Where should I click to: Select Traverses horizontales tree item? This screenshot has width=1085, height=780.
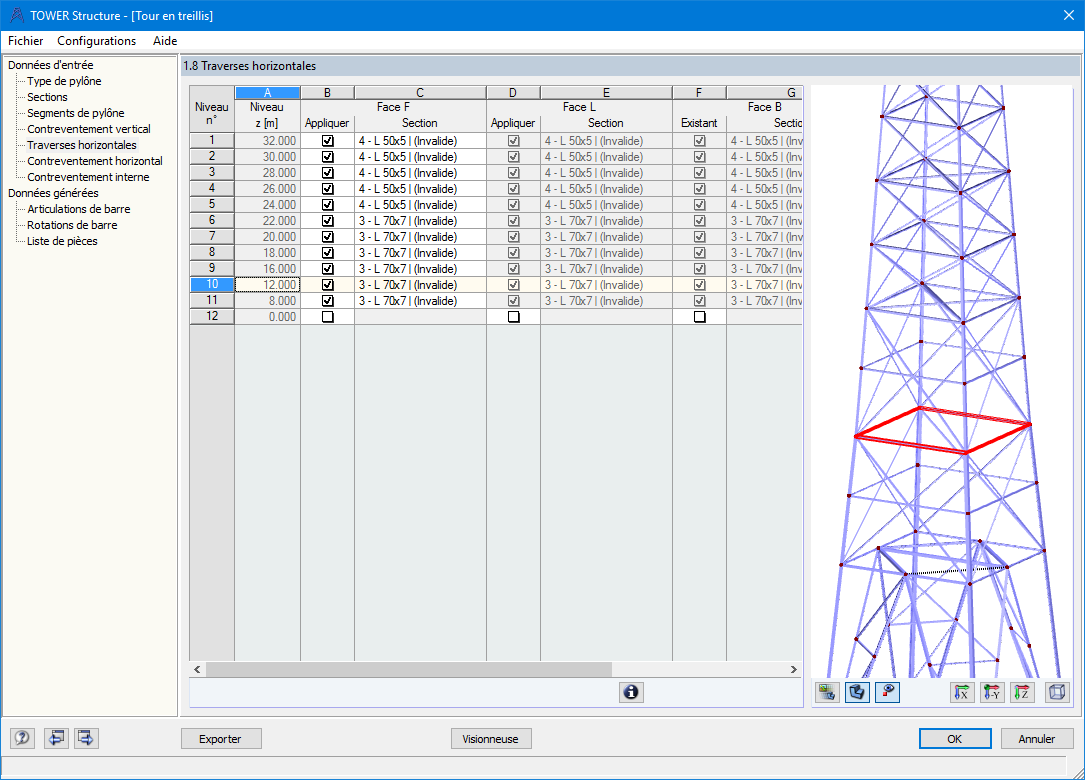(x=82, y=145)
